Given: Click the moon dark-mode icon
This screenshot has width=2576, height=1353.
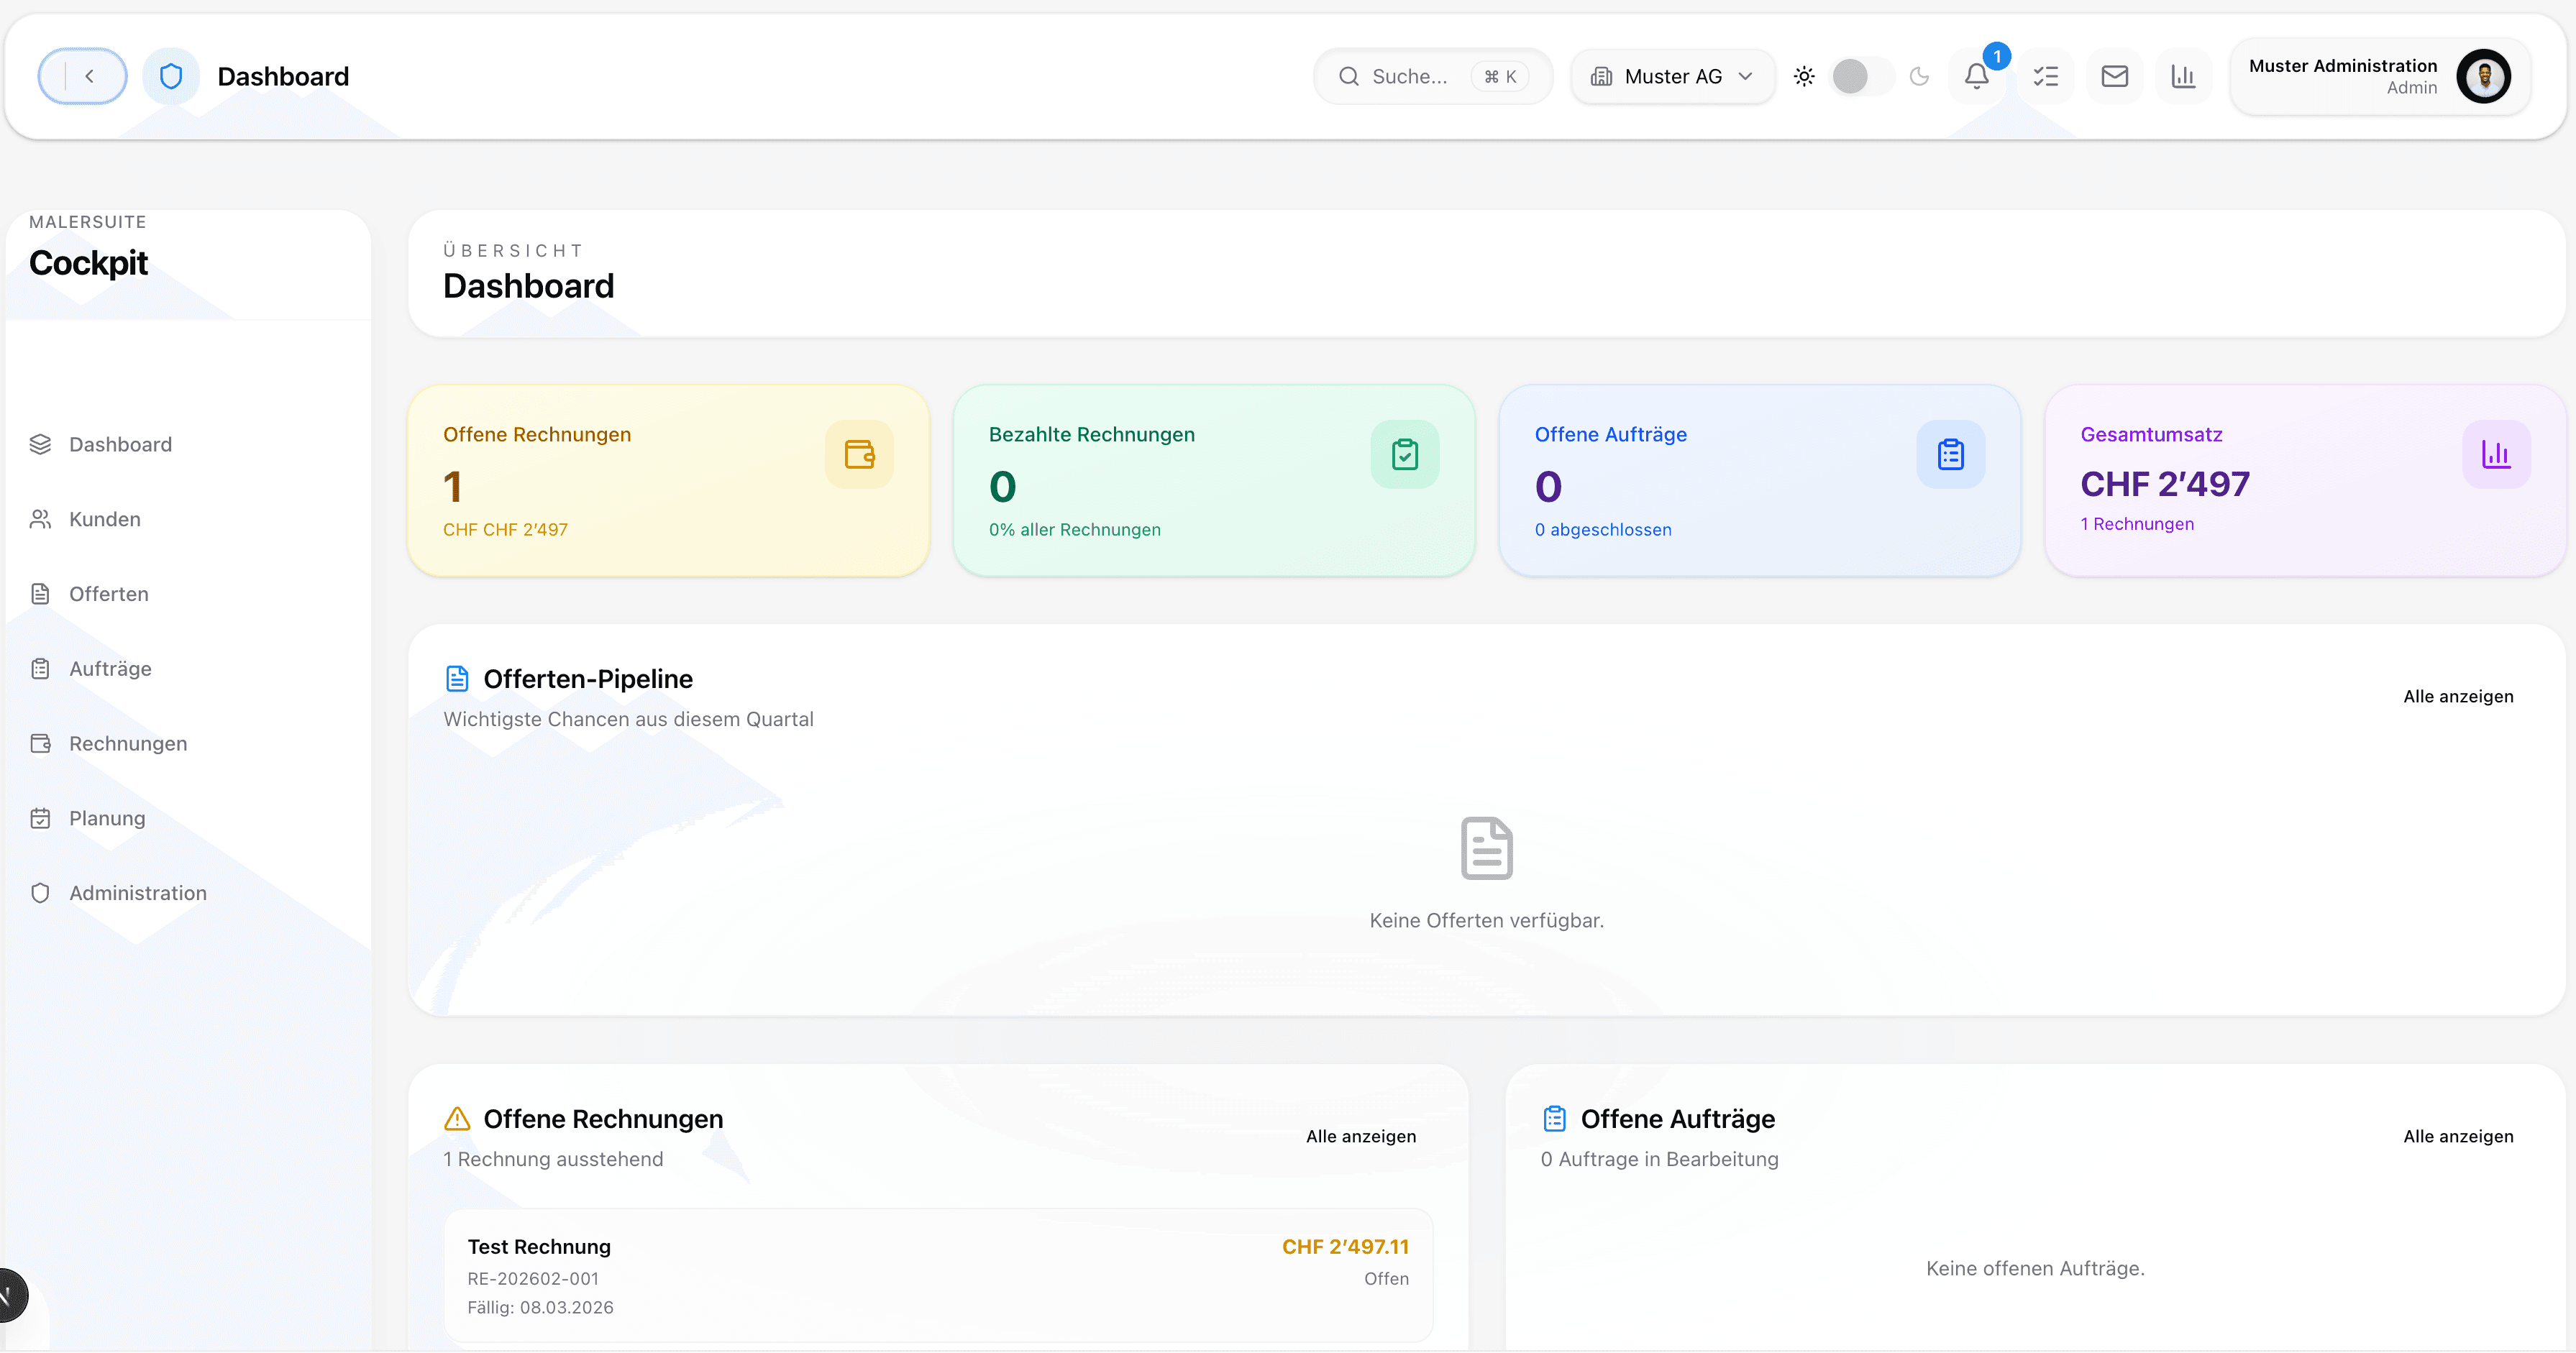Looking at the screenshot, I should tap(1919, 76).
